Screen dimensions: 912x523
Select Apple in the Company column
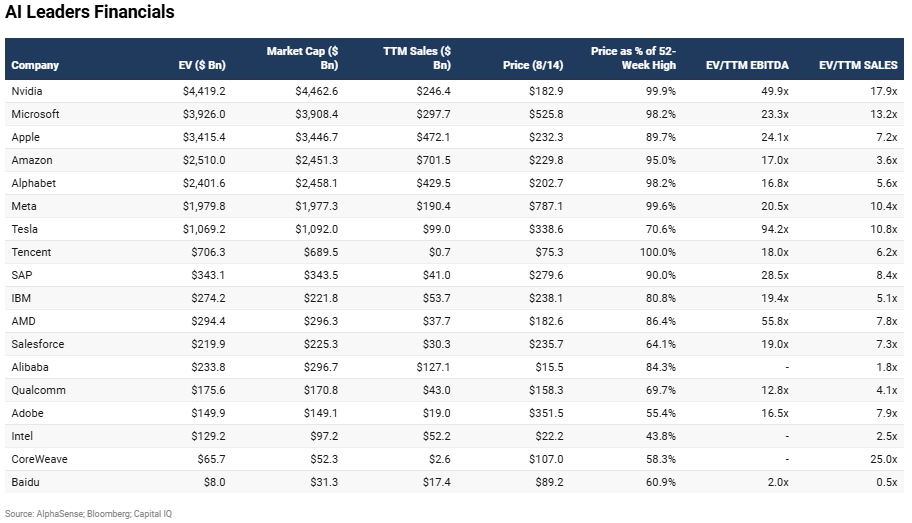25,137
